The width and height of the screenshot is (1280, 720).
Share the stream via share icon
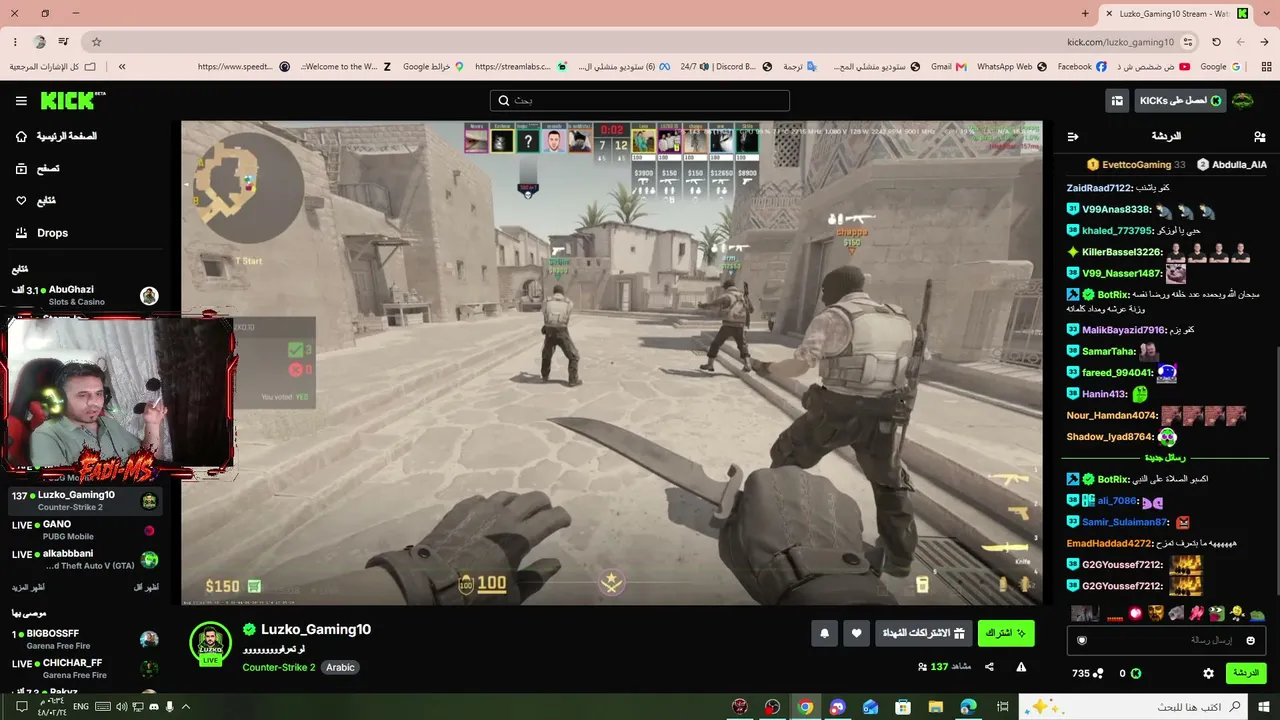(x=989, y=667)
